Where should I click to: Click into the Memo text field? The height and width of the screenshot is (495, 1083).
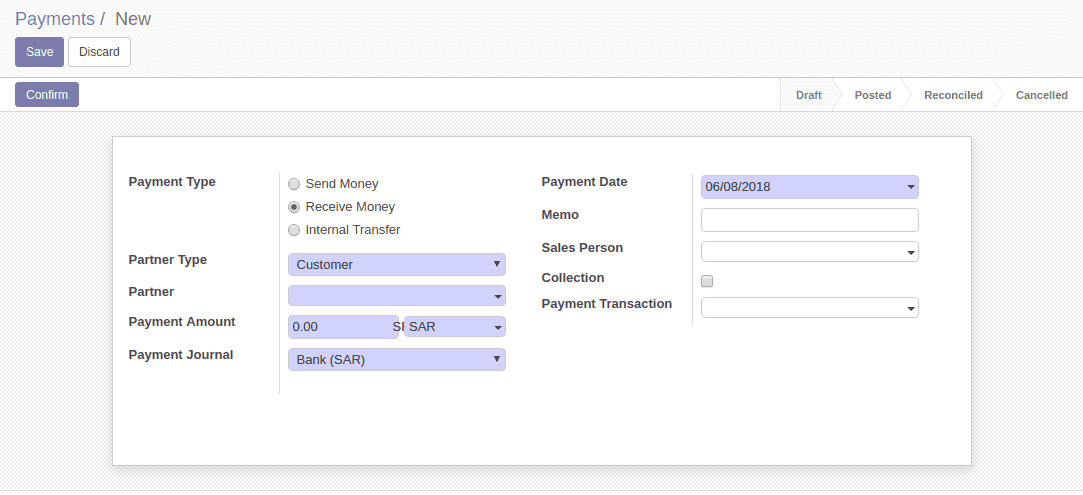pyautogui.click(x=809, y=220)
